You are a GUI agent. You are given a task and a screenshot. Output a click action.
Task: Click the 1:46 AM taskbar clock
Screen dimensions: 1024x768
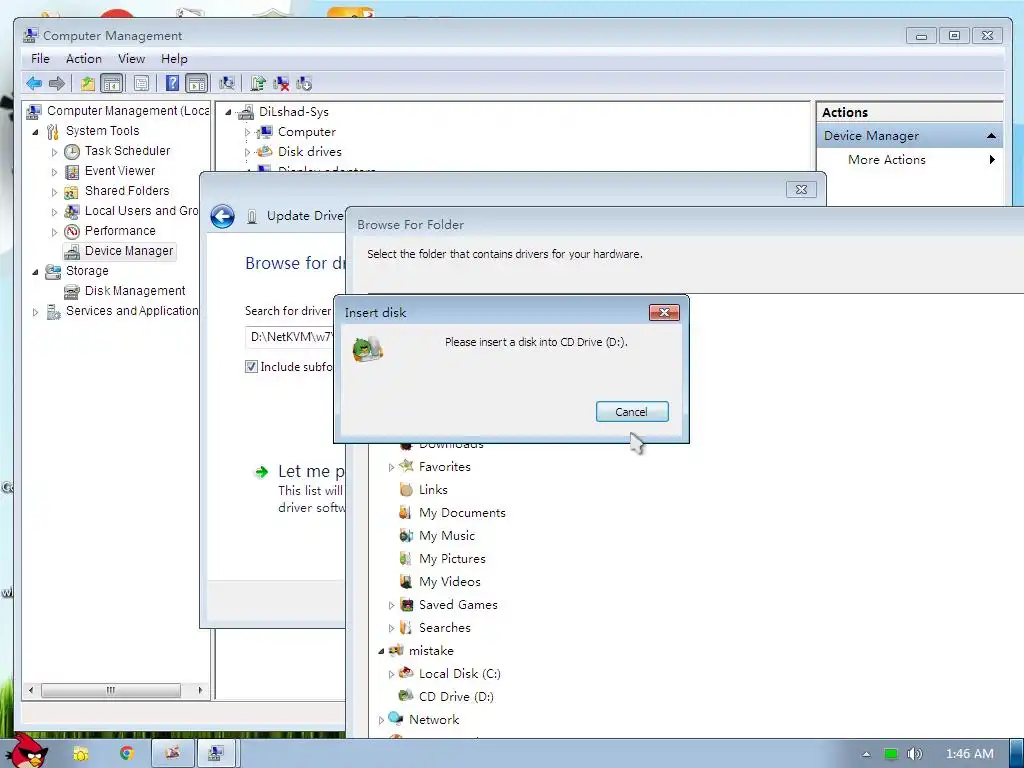click(x=970, y=754)
